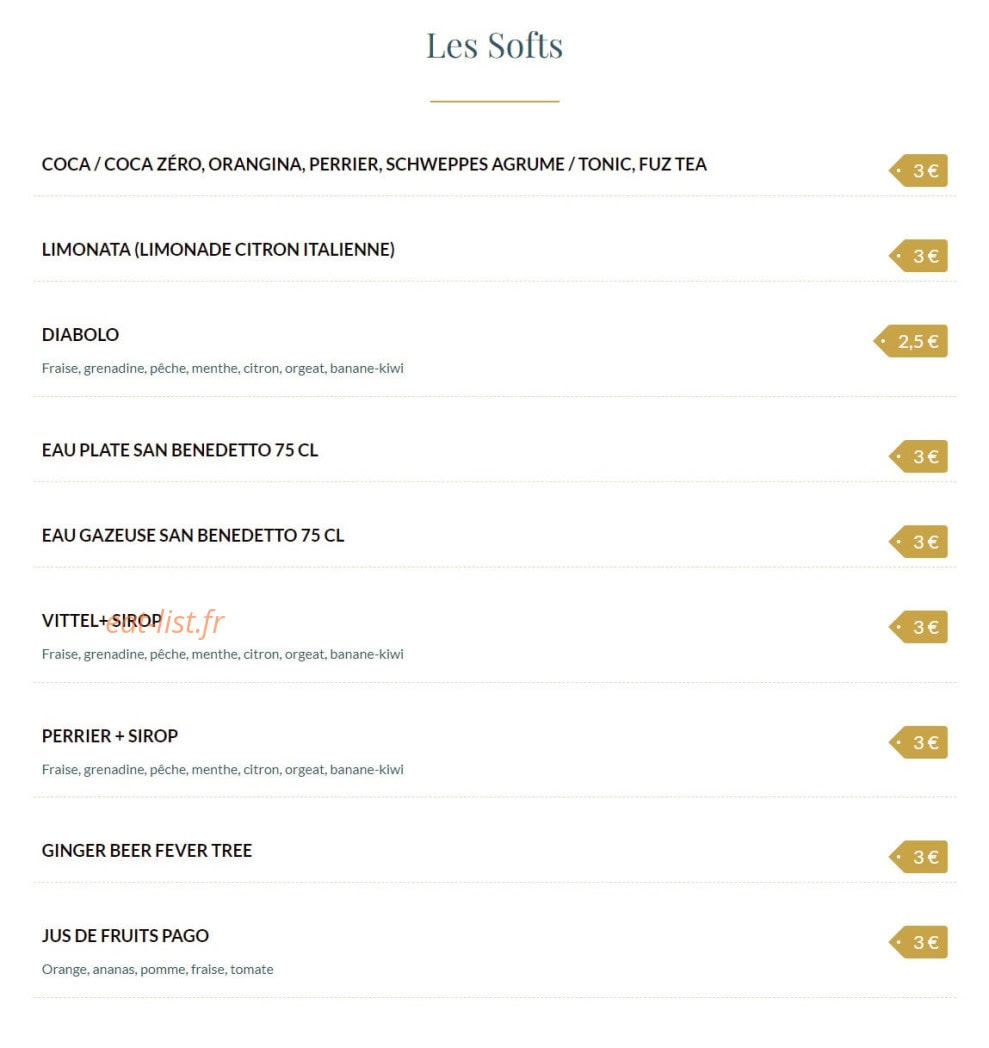Screen dimensions: 989x1048
Task: Select the Diabolo item title
Action: [80, 335]
